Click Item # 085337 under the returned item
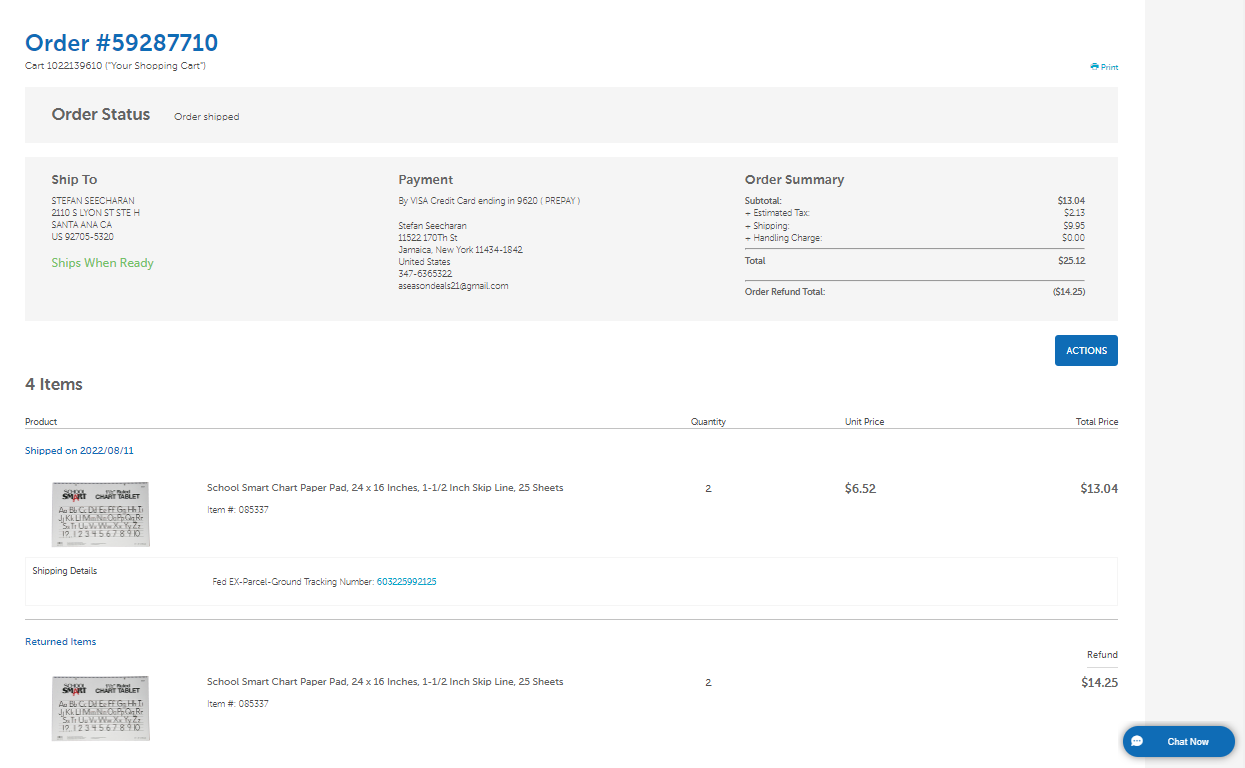Screen dimensions: 1245x768 [238, 704]
